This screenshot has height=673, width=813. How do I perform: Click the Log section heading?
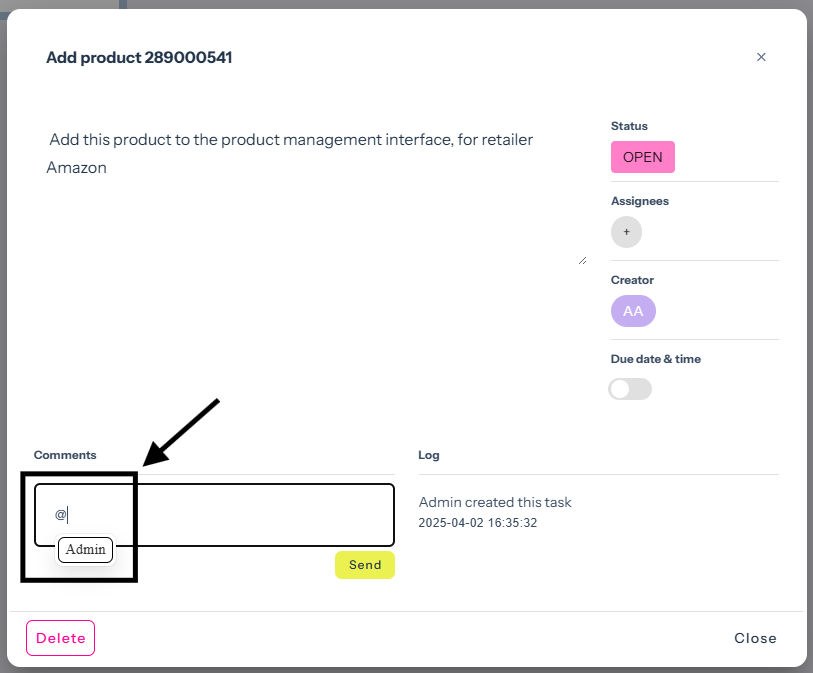click(428, 455)
